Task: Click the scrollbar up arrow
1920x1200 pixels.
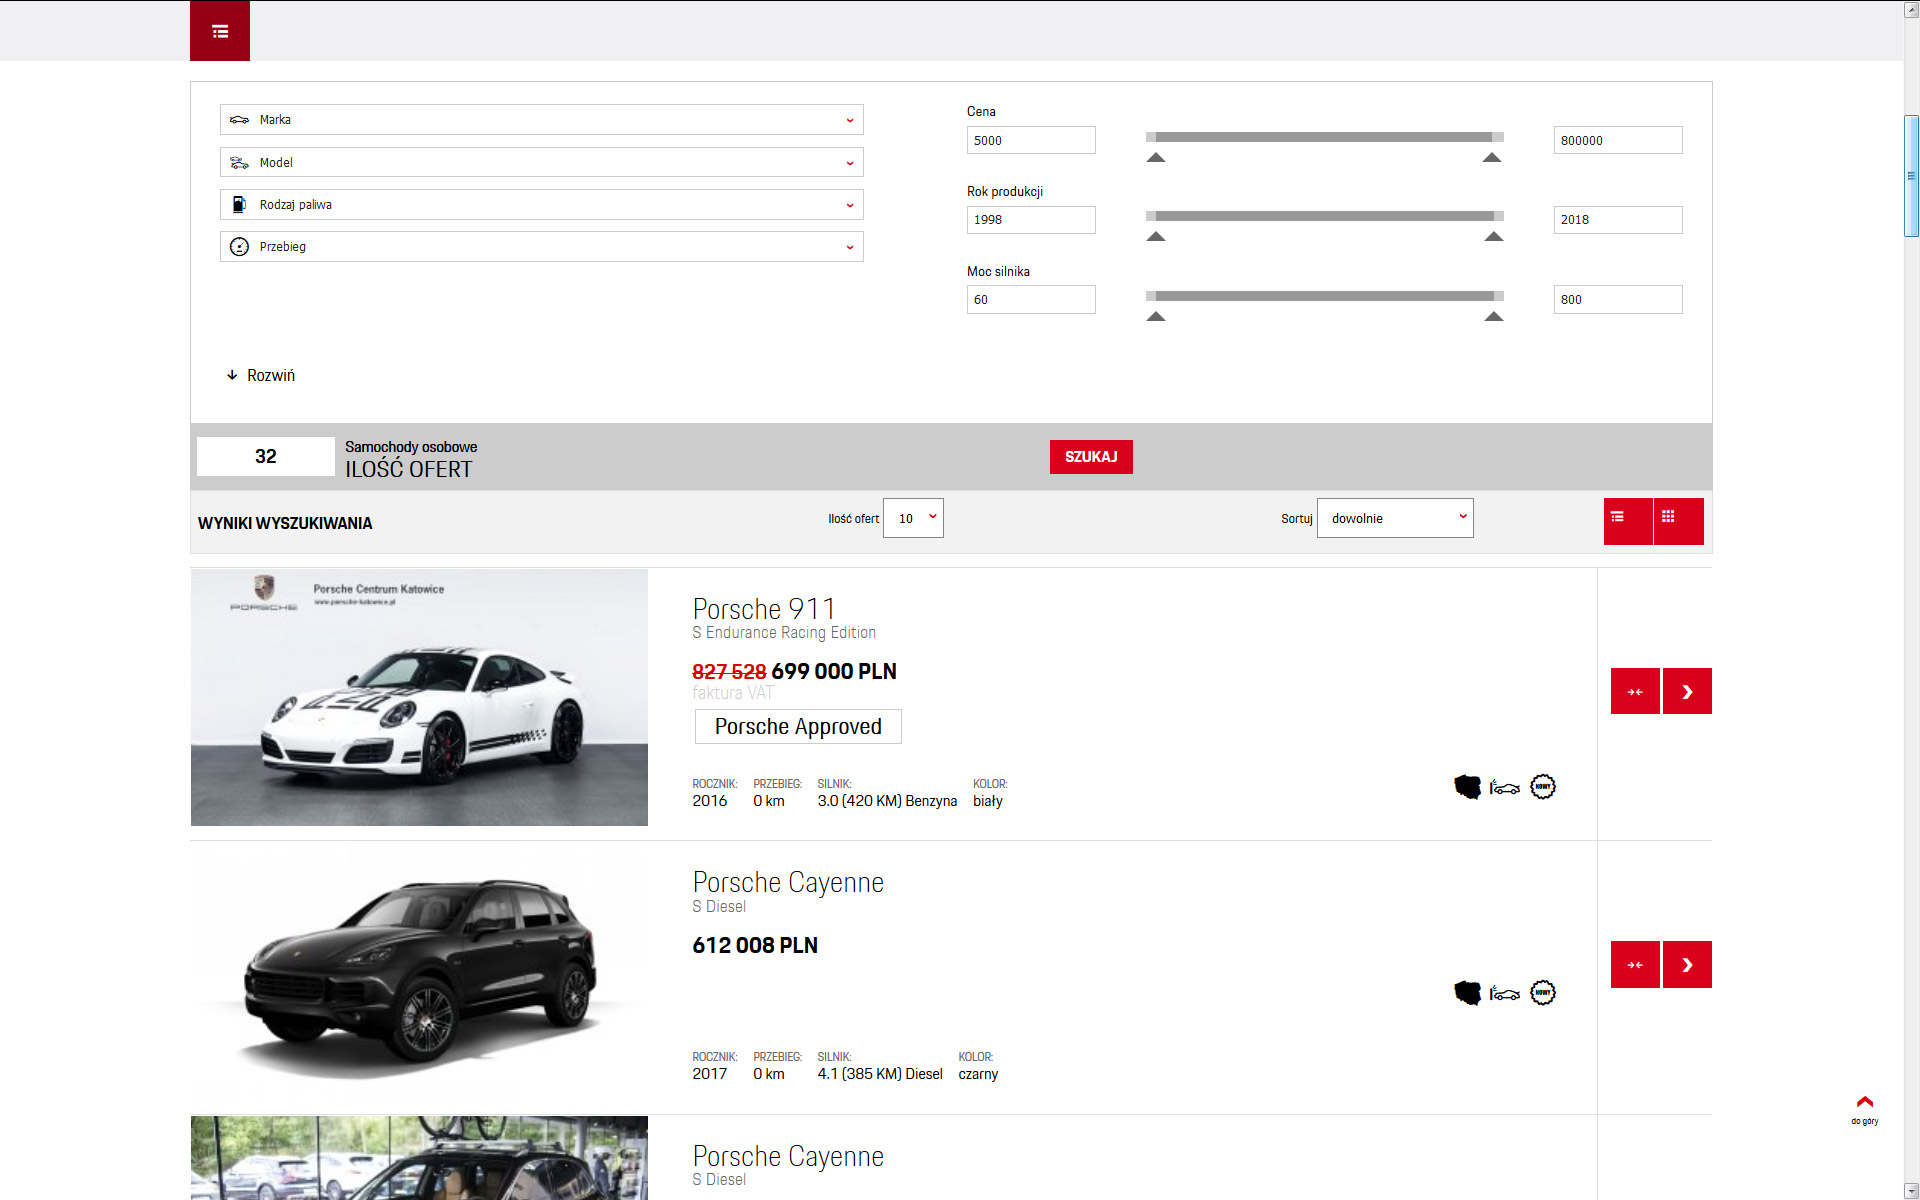Action: (1911, 9)
